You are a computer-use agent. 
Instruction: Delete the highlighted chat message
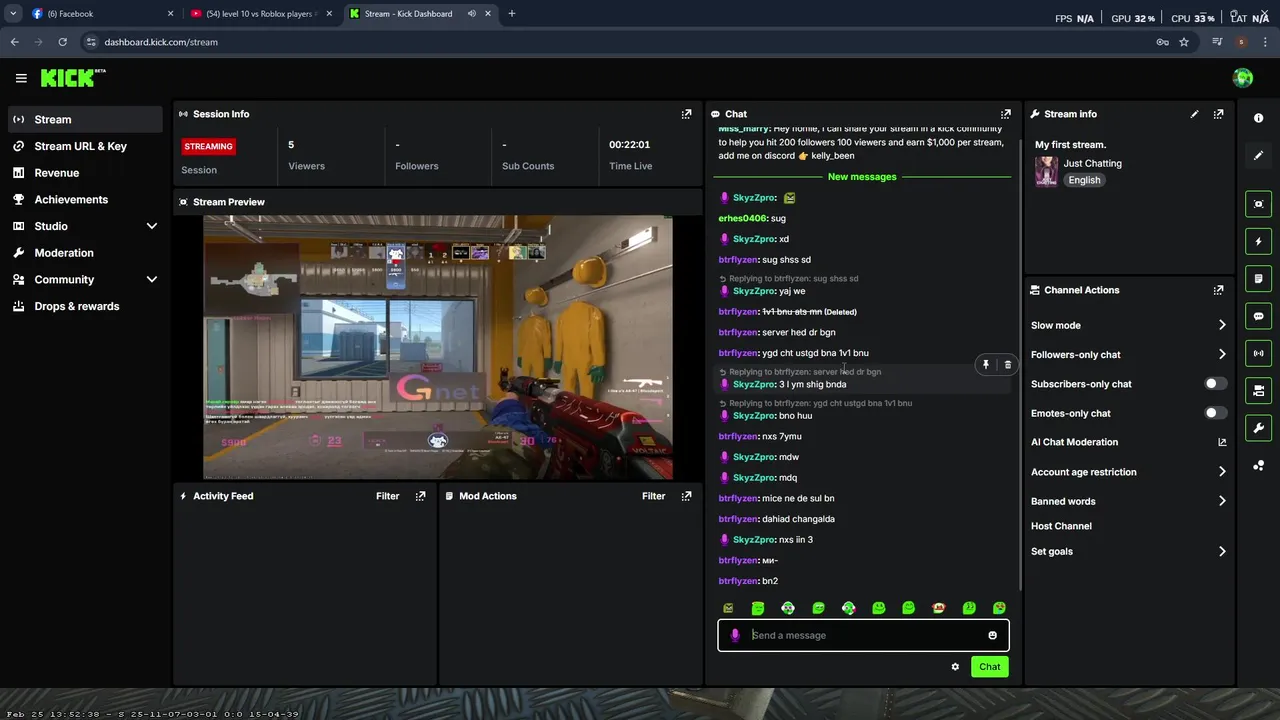pos(1007,365)
